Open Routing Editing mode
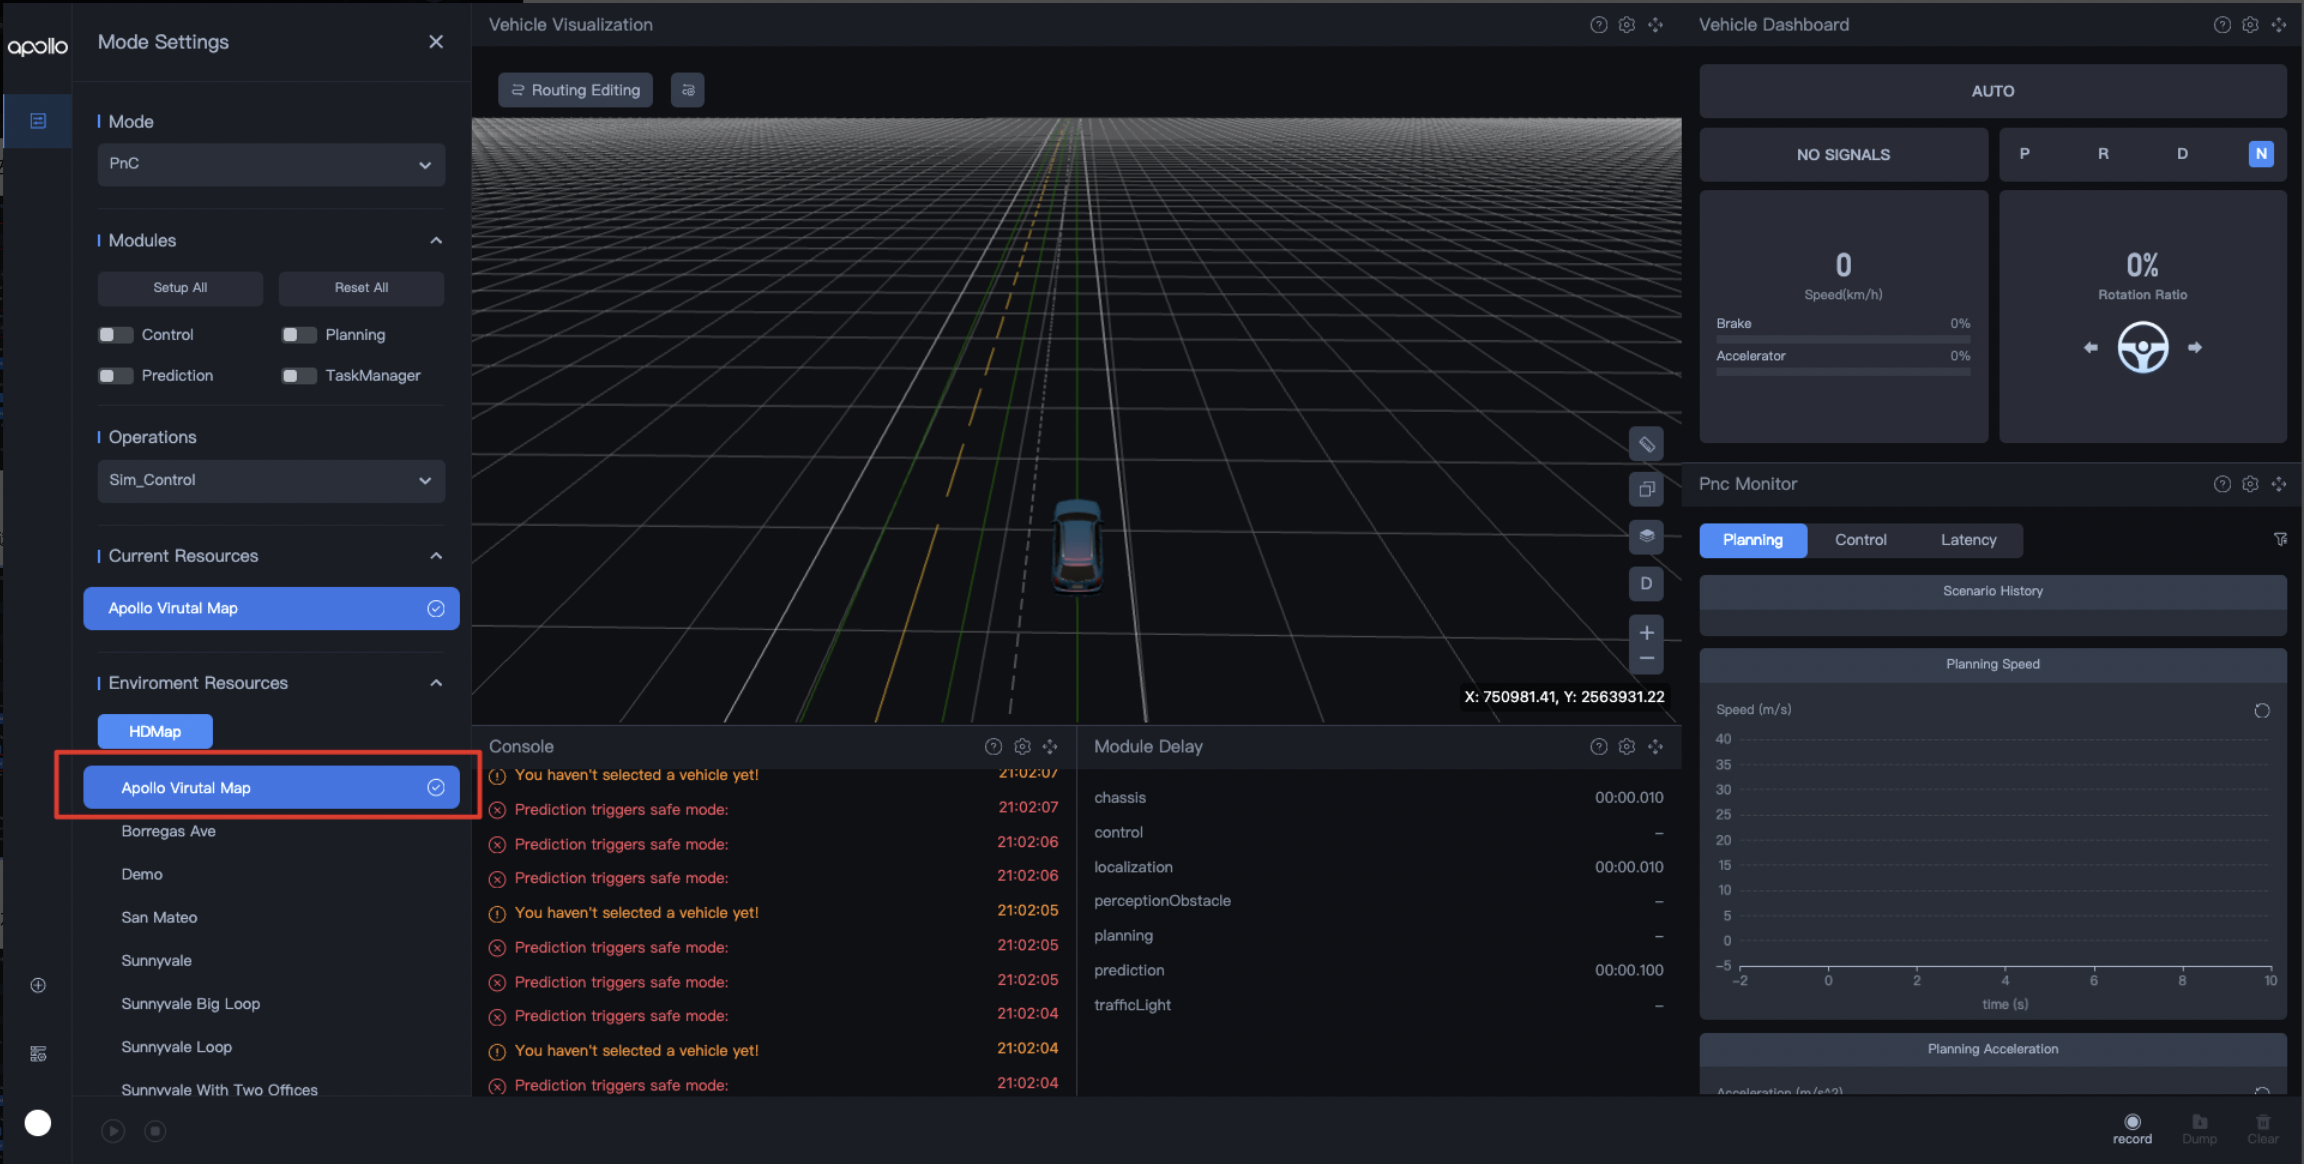 click(575, 89)
